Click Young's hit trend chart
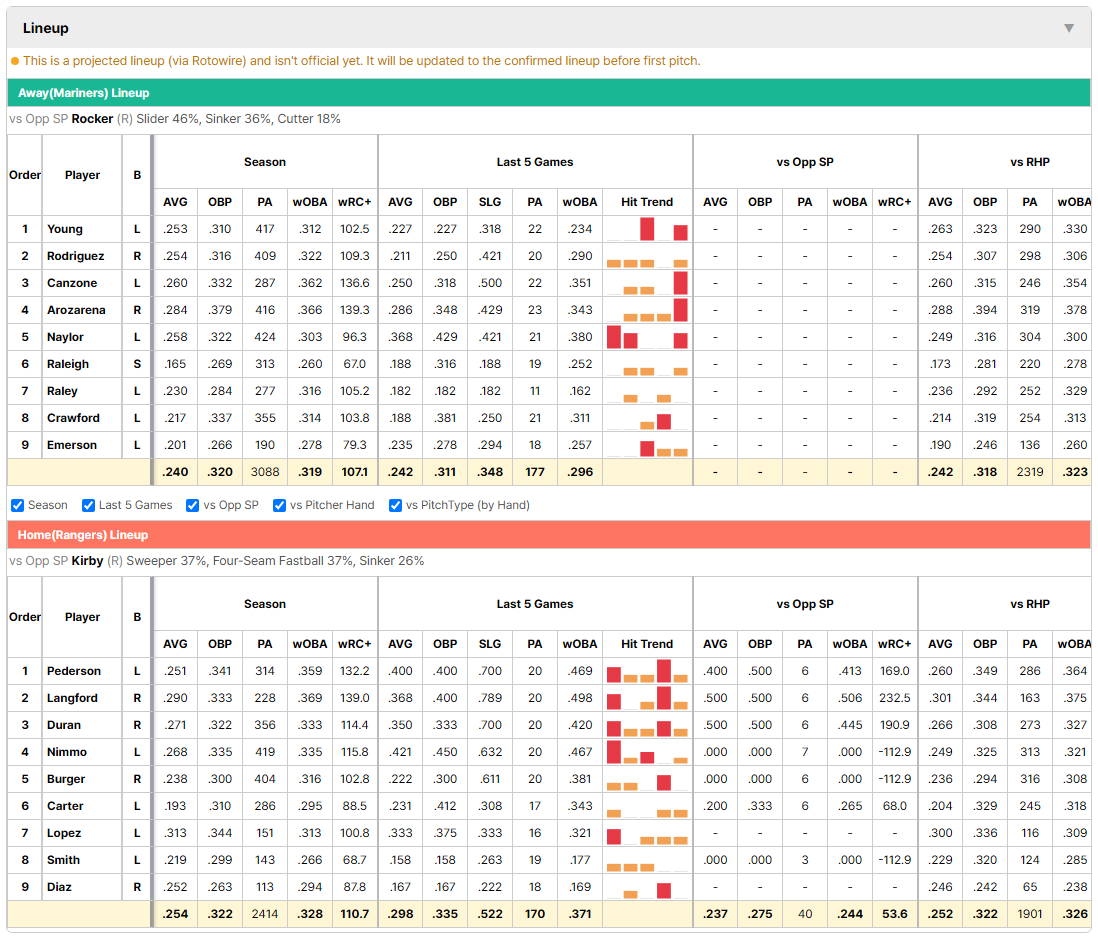Screen dimensions: 1098x939 tap(647, 229)
